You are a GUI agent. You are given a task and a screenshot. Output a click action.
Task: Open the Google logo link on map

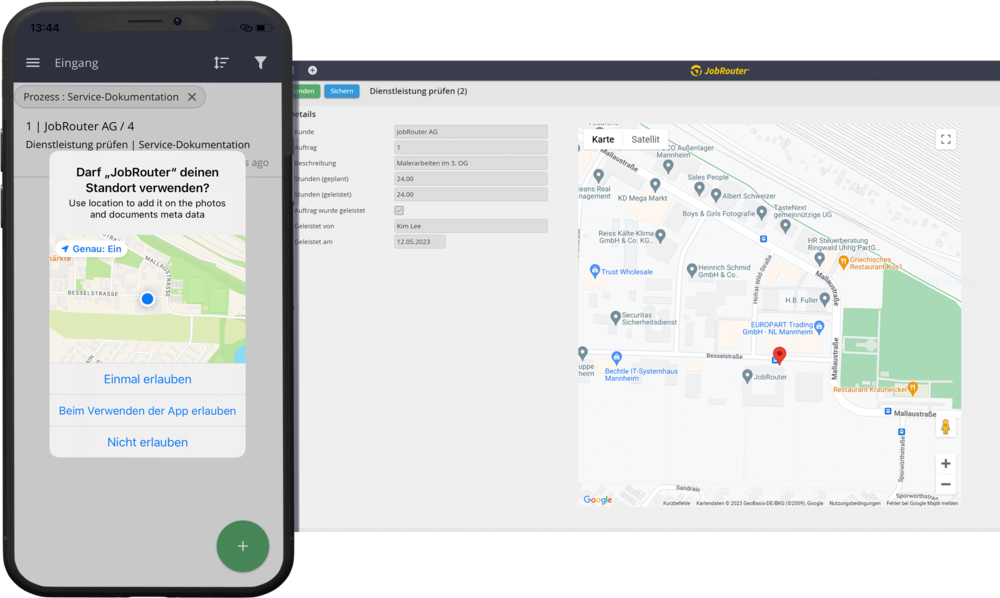pyautogui.click(x=598, y=500)
